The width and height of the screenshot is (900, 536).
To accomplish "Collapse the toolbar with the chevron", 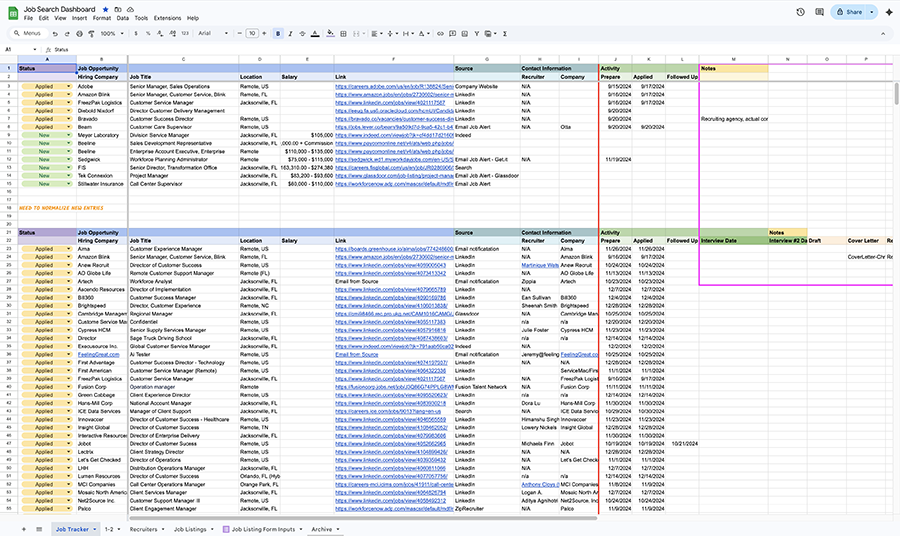I will click(883, 34).
